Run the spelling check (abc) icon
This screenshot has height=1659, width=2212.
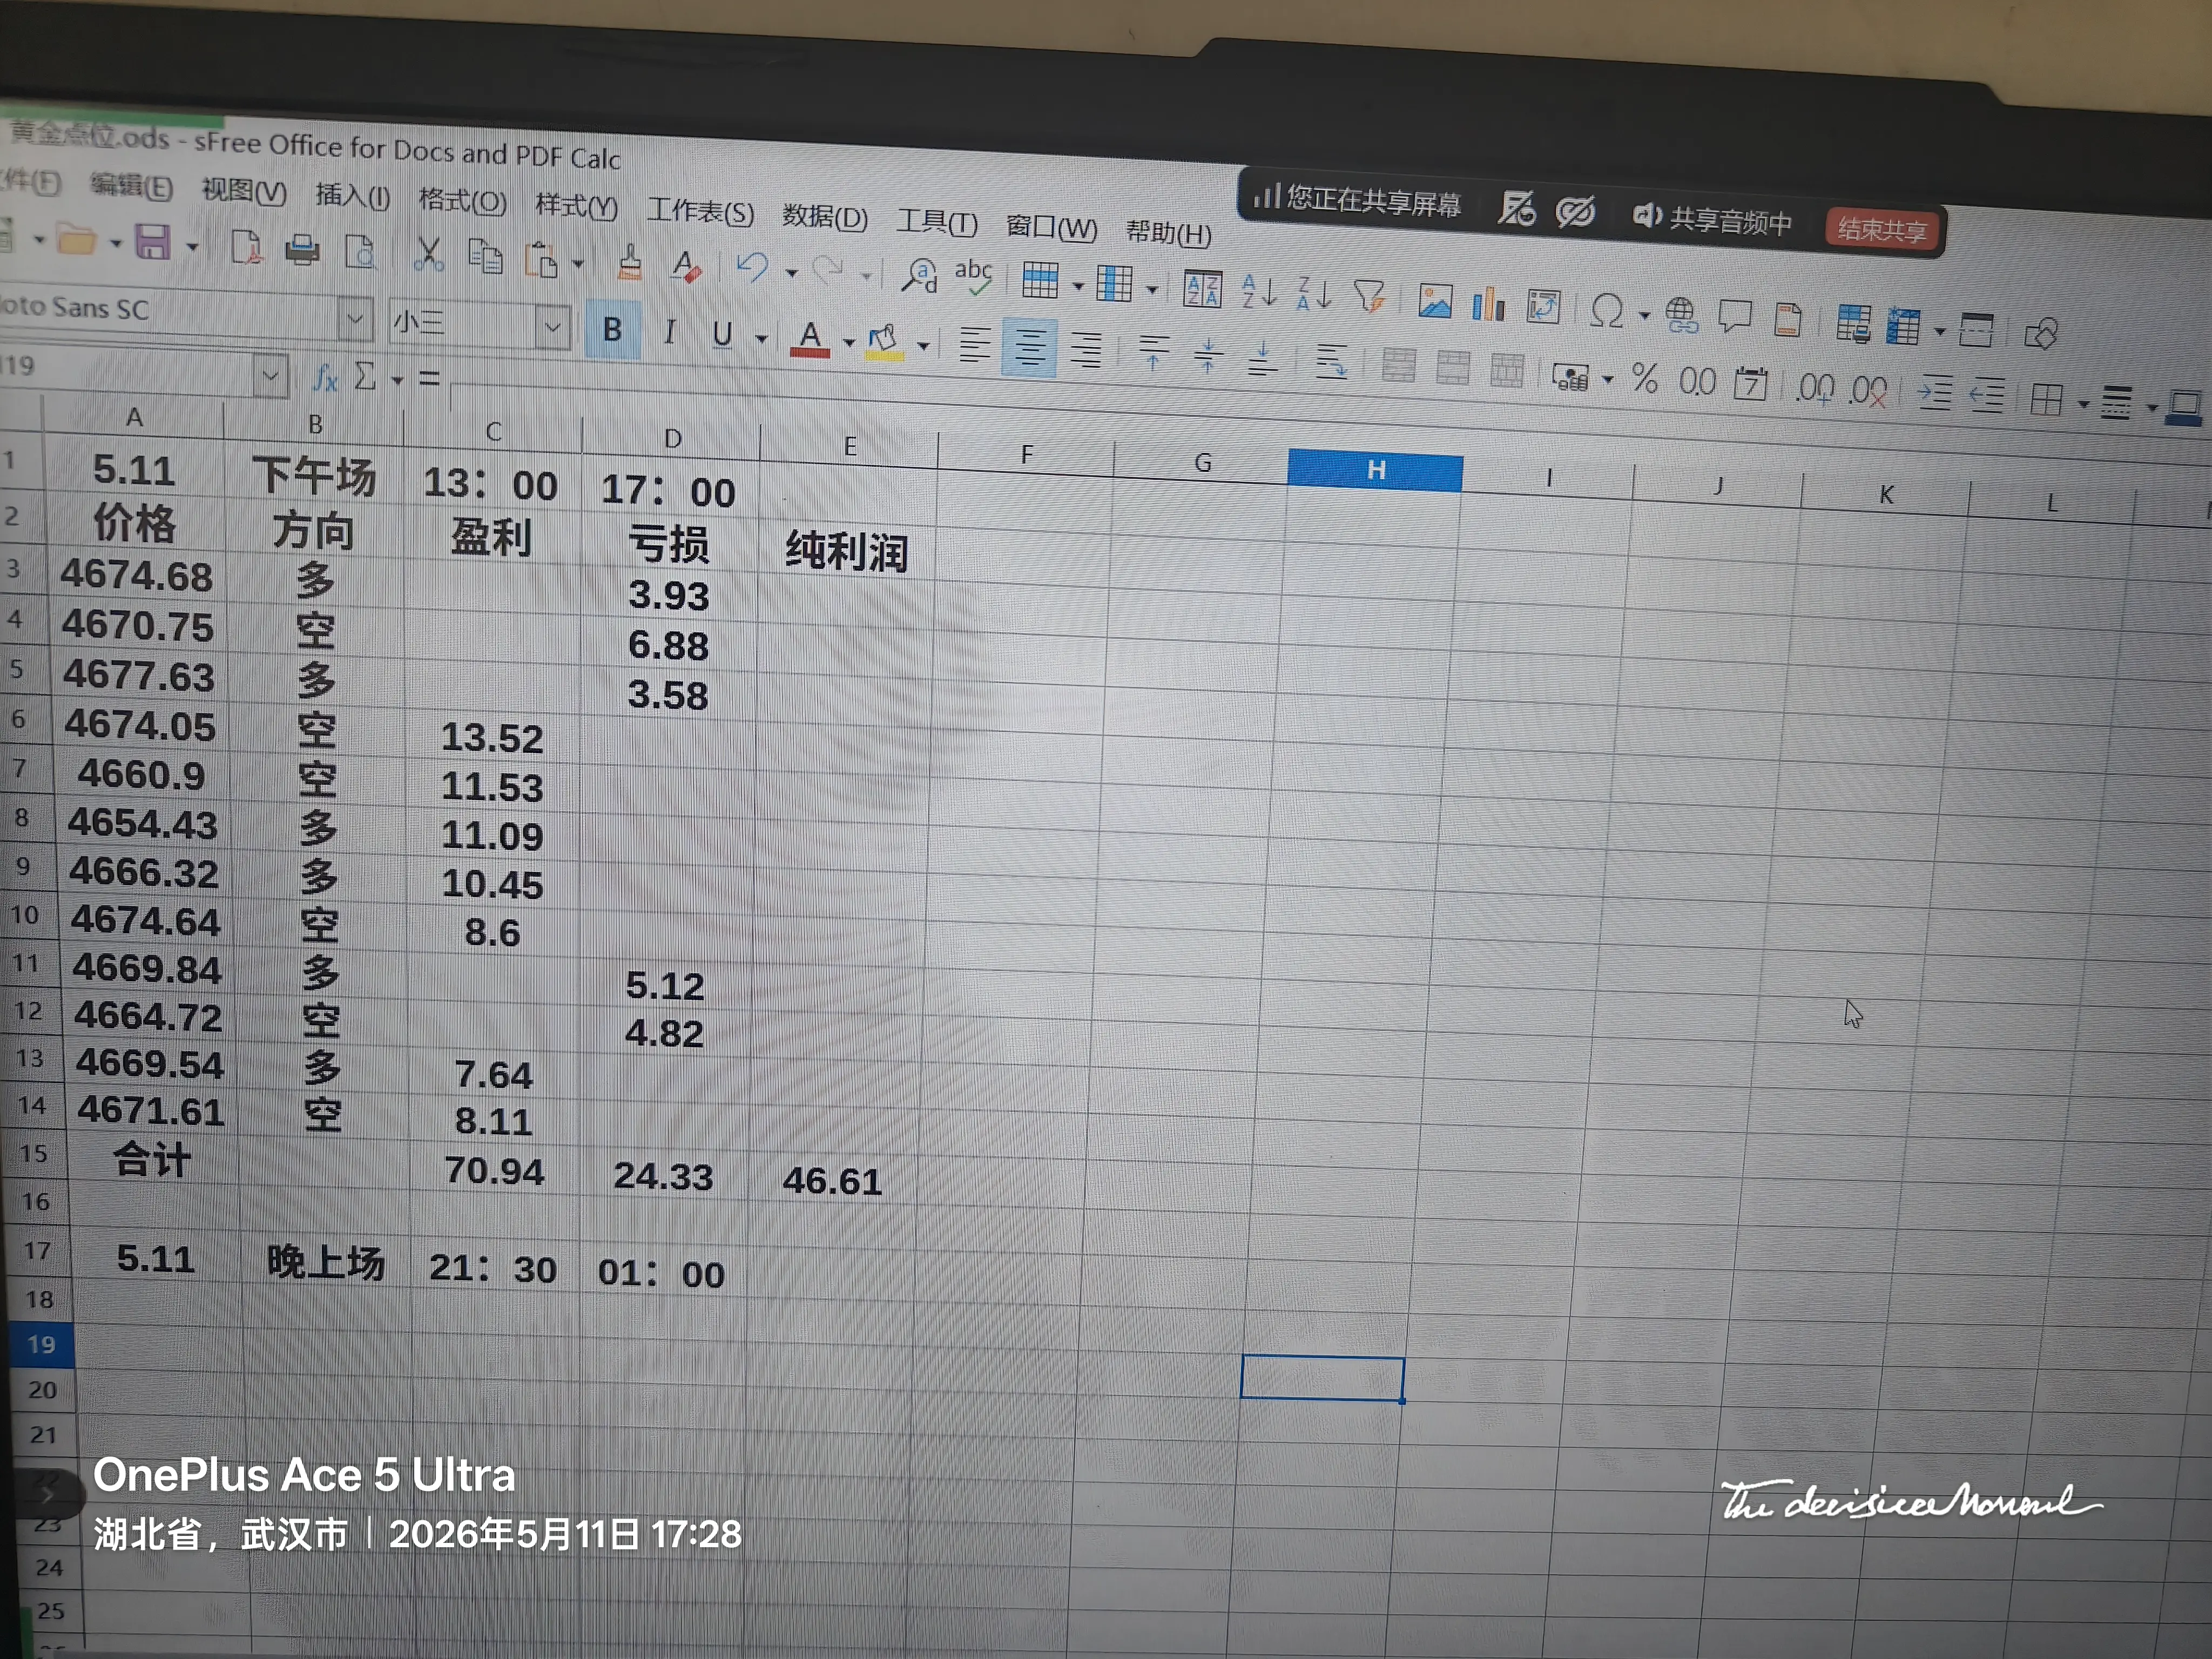973,276
